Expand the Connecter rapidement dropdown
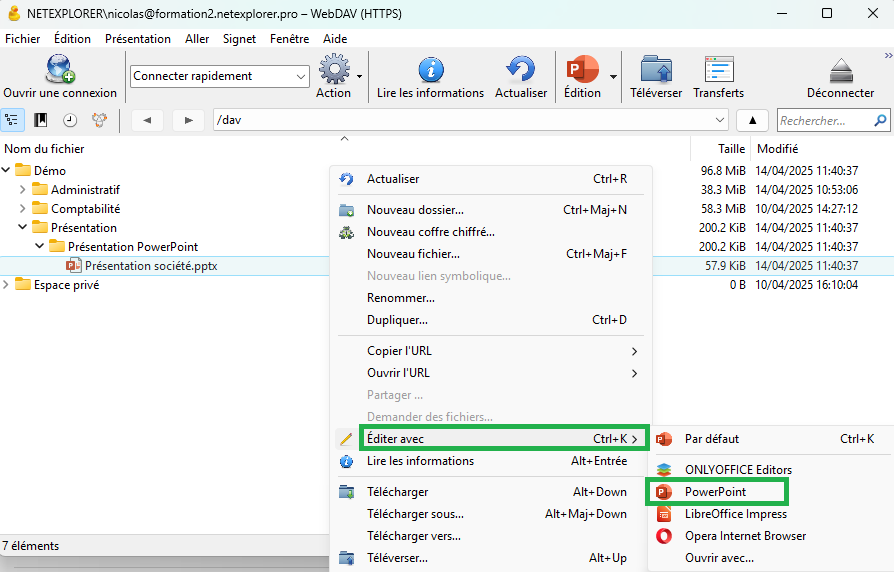The width and height of the screenshot is (894, 572). (301, 76)
